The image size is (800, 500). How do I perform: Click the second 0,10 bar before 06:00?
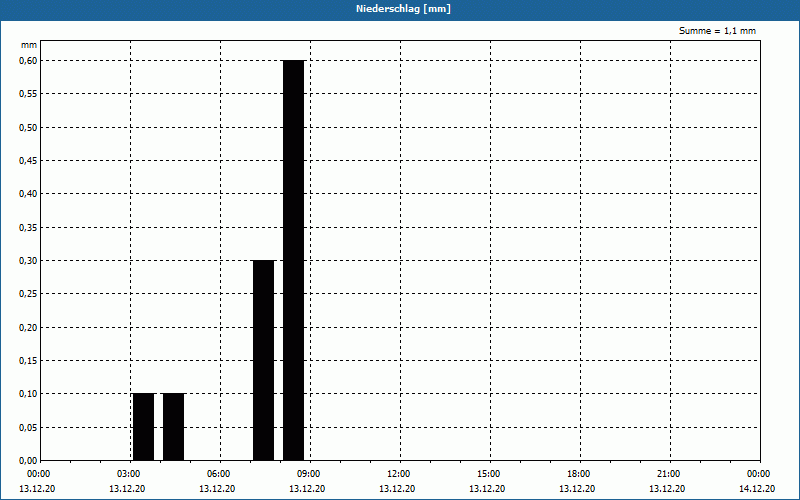click(x=173, y=427)
